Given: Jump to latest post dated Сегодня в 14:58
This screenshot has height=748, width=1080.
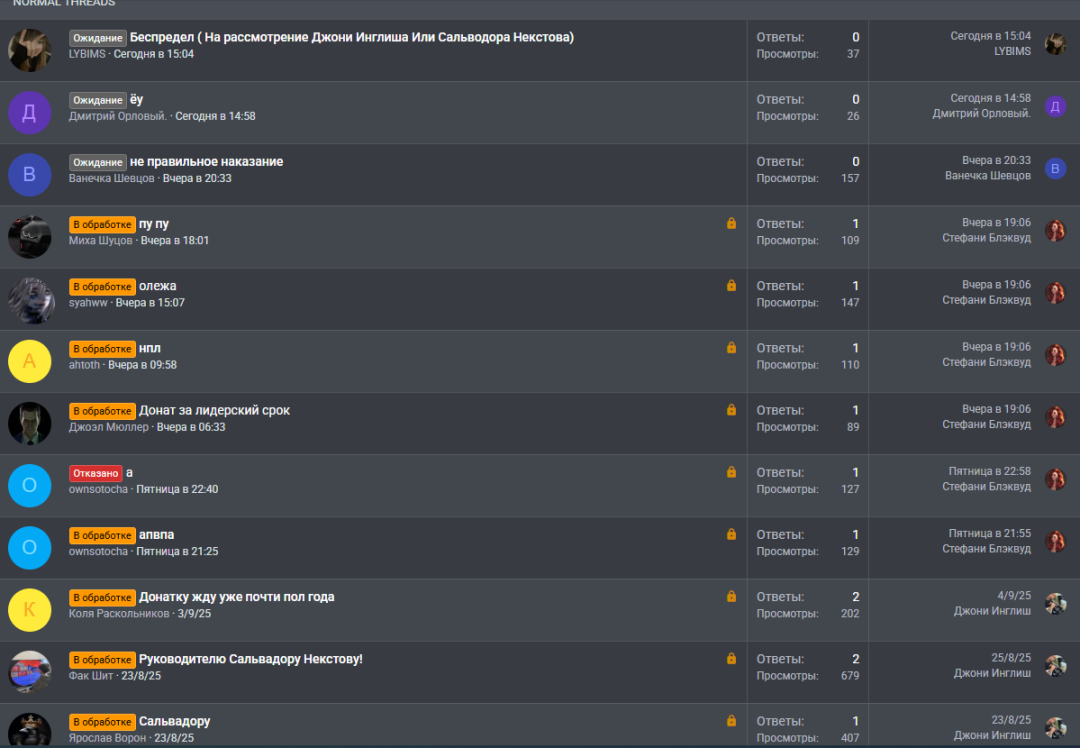Looking at the screenshot, I should [990, 98].
